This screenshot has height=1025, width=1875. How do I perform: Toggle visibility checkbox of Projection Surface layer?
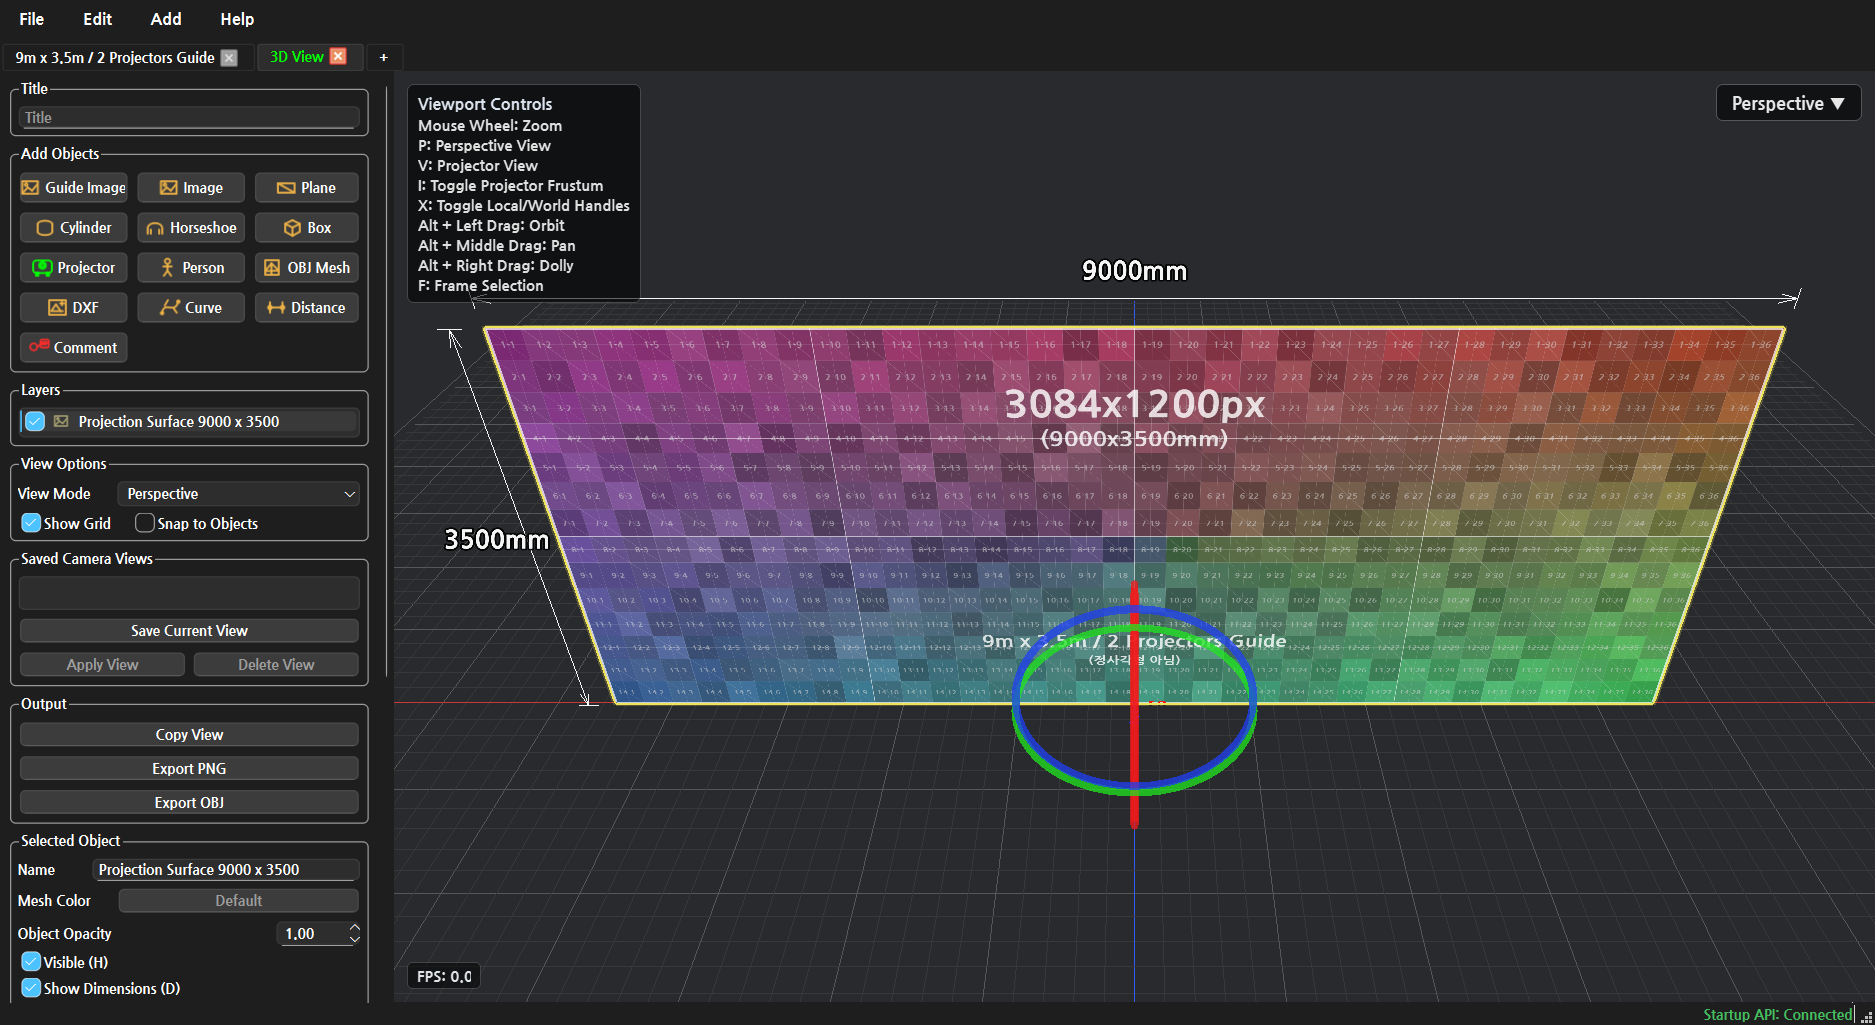click(x=35, y=422)
